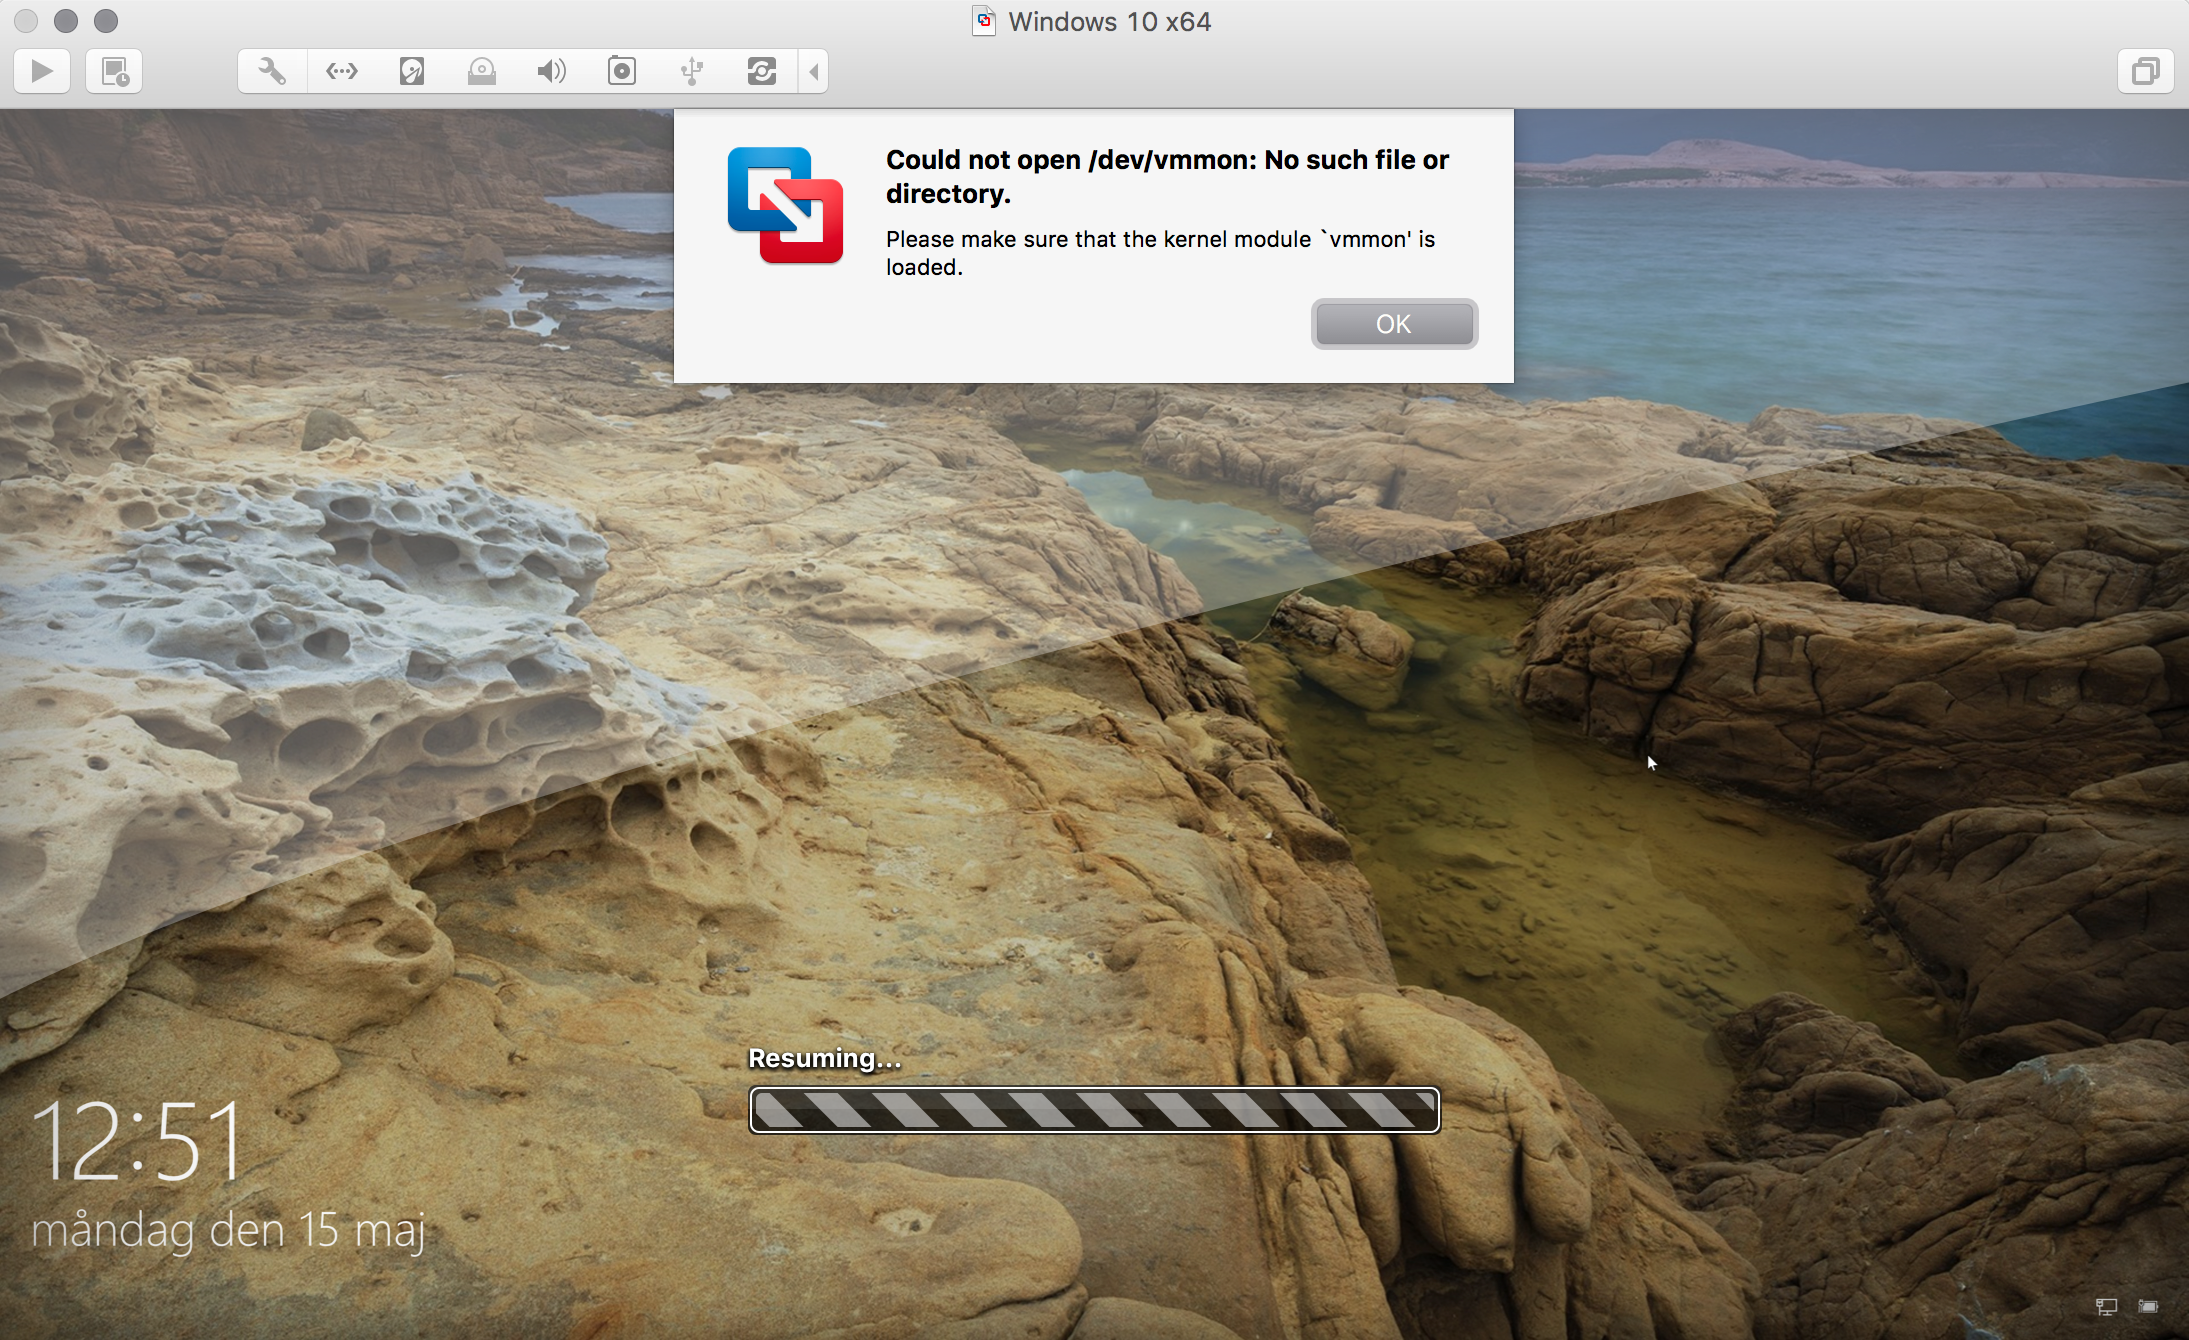The width and height of the screenshot is (2189, 1340).
Task: Click the sound card speaker icon
Action: [x=551, y=72]
